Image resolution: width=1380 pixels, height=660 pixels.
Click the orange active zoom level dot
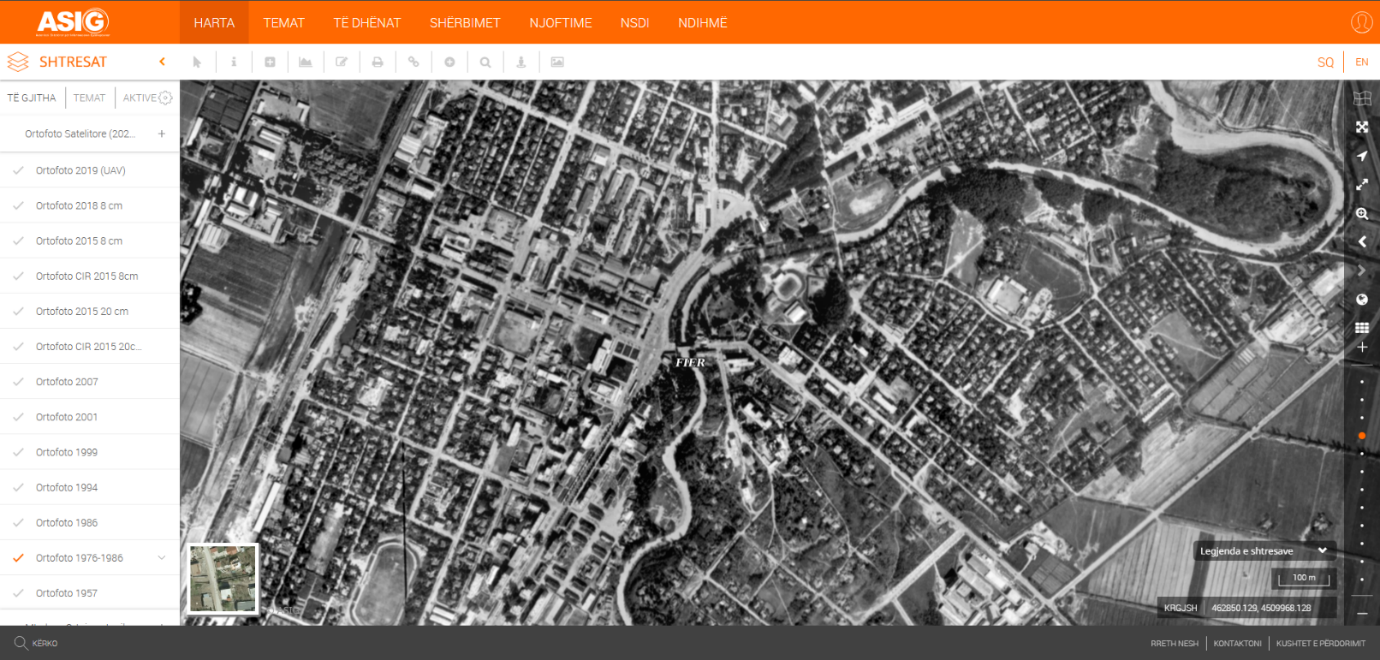1361,436
